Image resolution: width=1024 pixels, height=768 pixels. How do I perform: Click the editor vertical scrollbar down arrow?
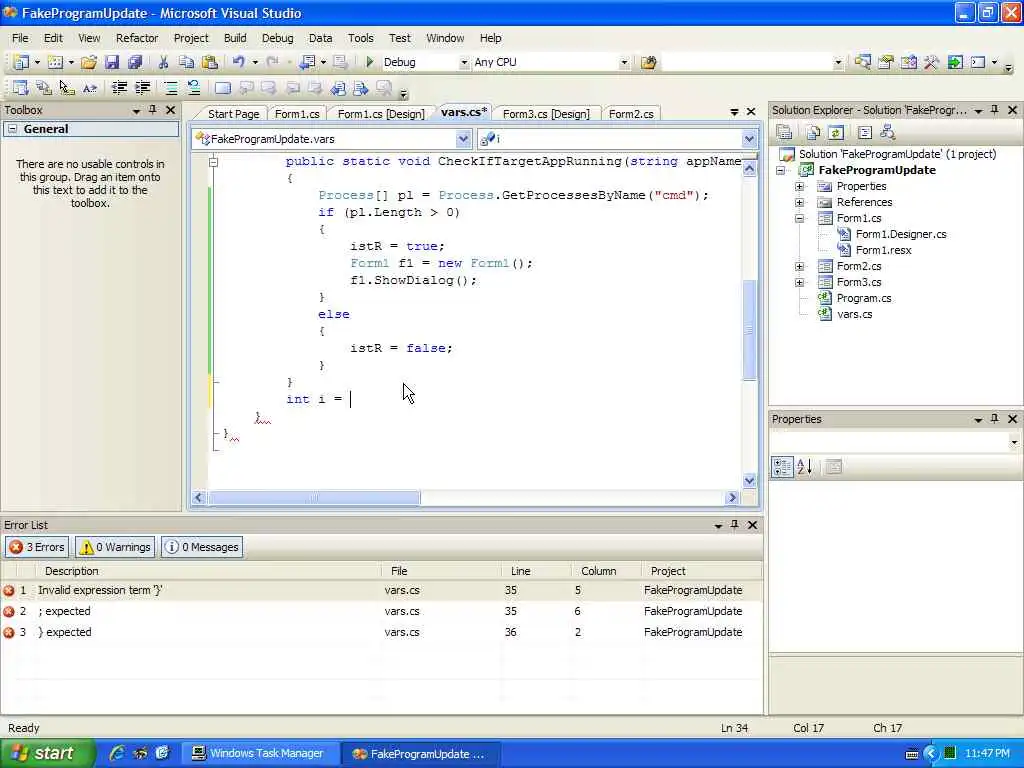pos(749,481)
